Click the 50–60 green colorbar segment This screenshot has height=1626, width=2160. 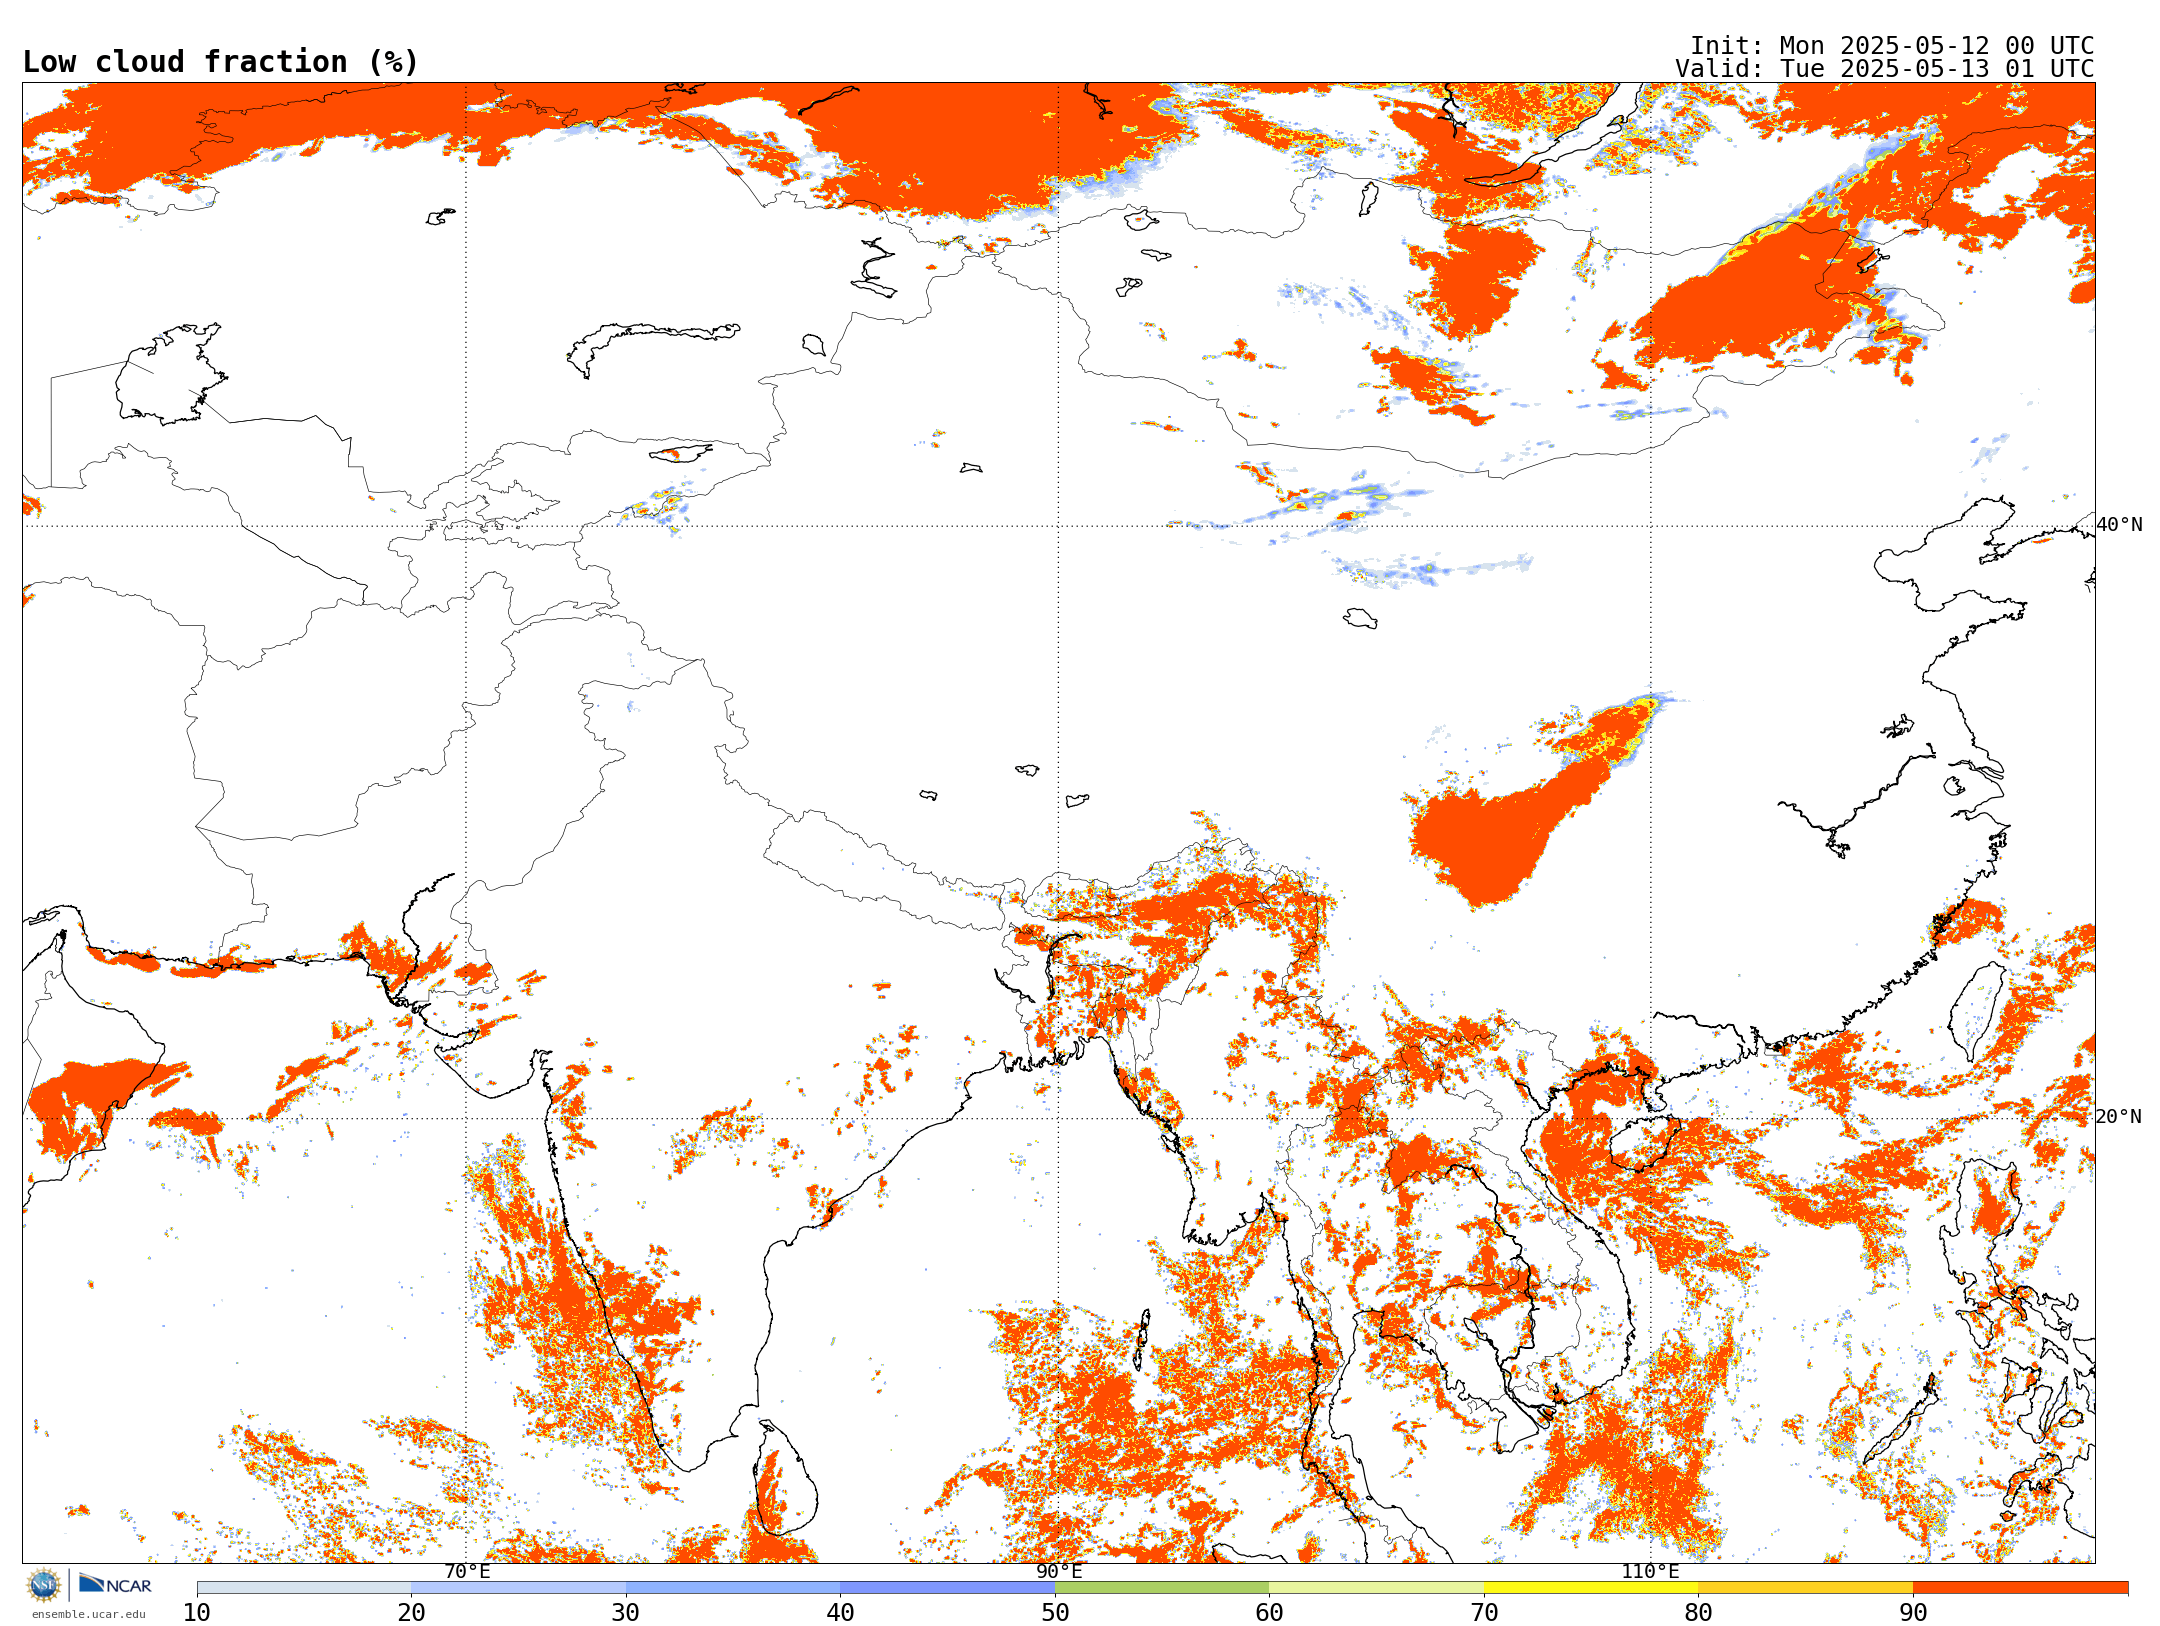coord(1162,1588)
